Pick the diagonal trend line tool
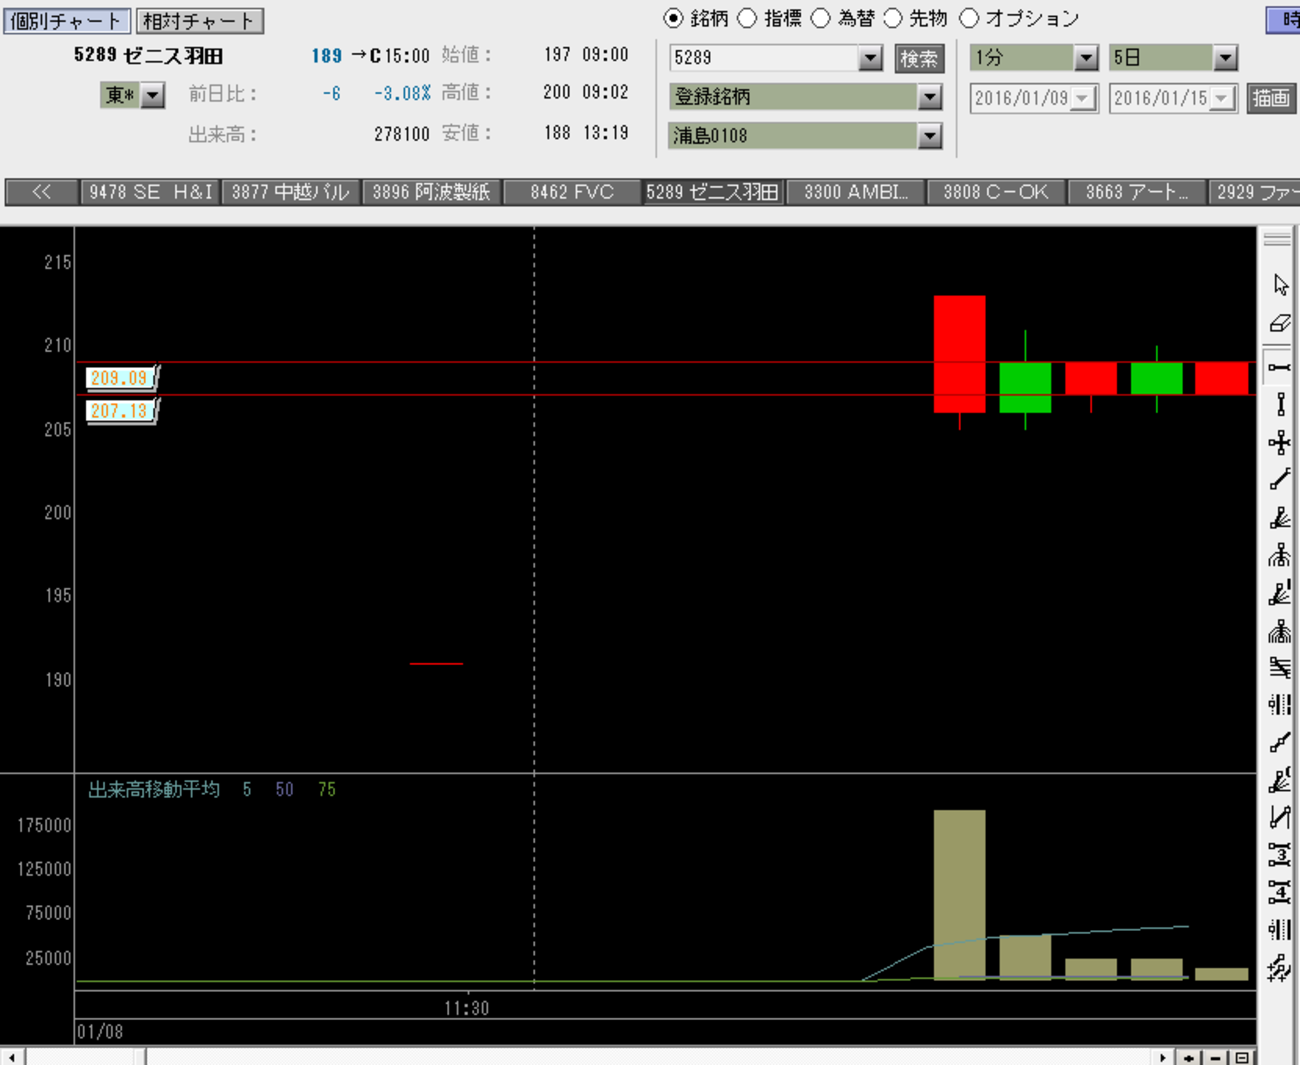 click(1280, 480)
